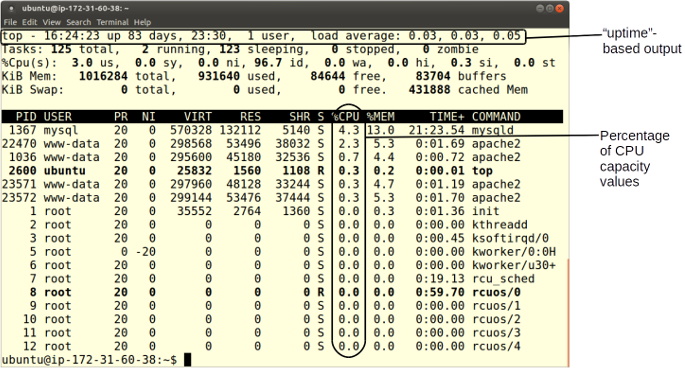
Task: Click the terminal title bar icon
Action: point(11,8)
